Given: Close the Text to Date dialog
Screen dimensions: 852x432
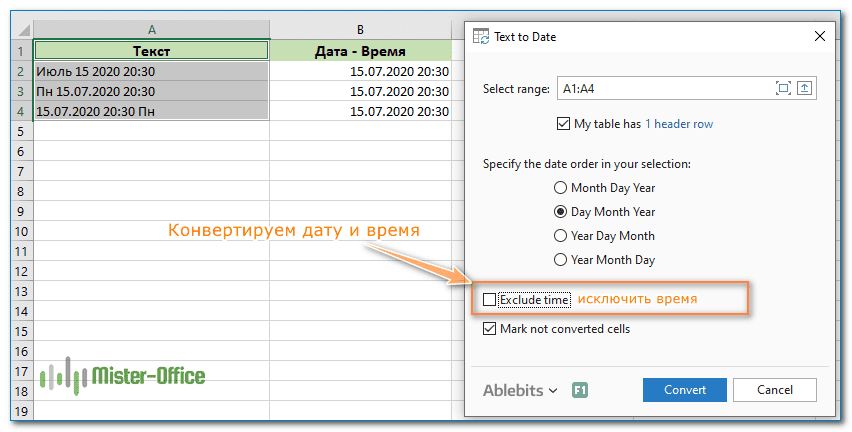Looking at the screenshot, I should [x=820, y=36].
